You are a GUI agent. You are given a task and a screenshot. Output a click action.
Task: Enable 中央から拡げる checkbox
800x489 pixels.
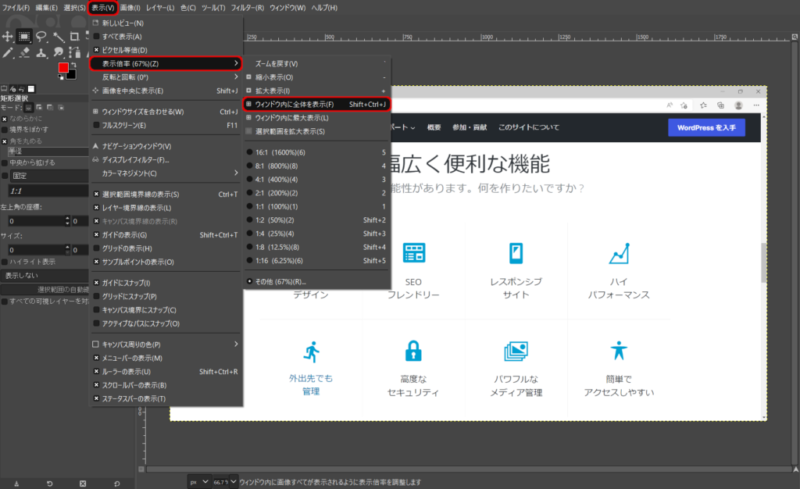[x=5, y=163]
